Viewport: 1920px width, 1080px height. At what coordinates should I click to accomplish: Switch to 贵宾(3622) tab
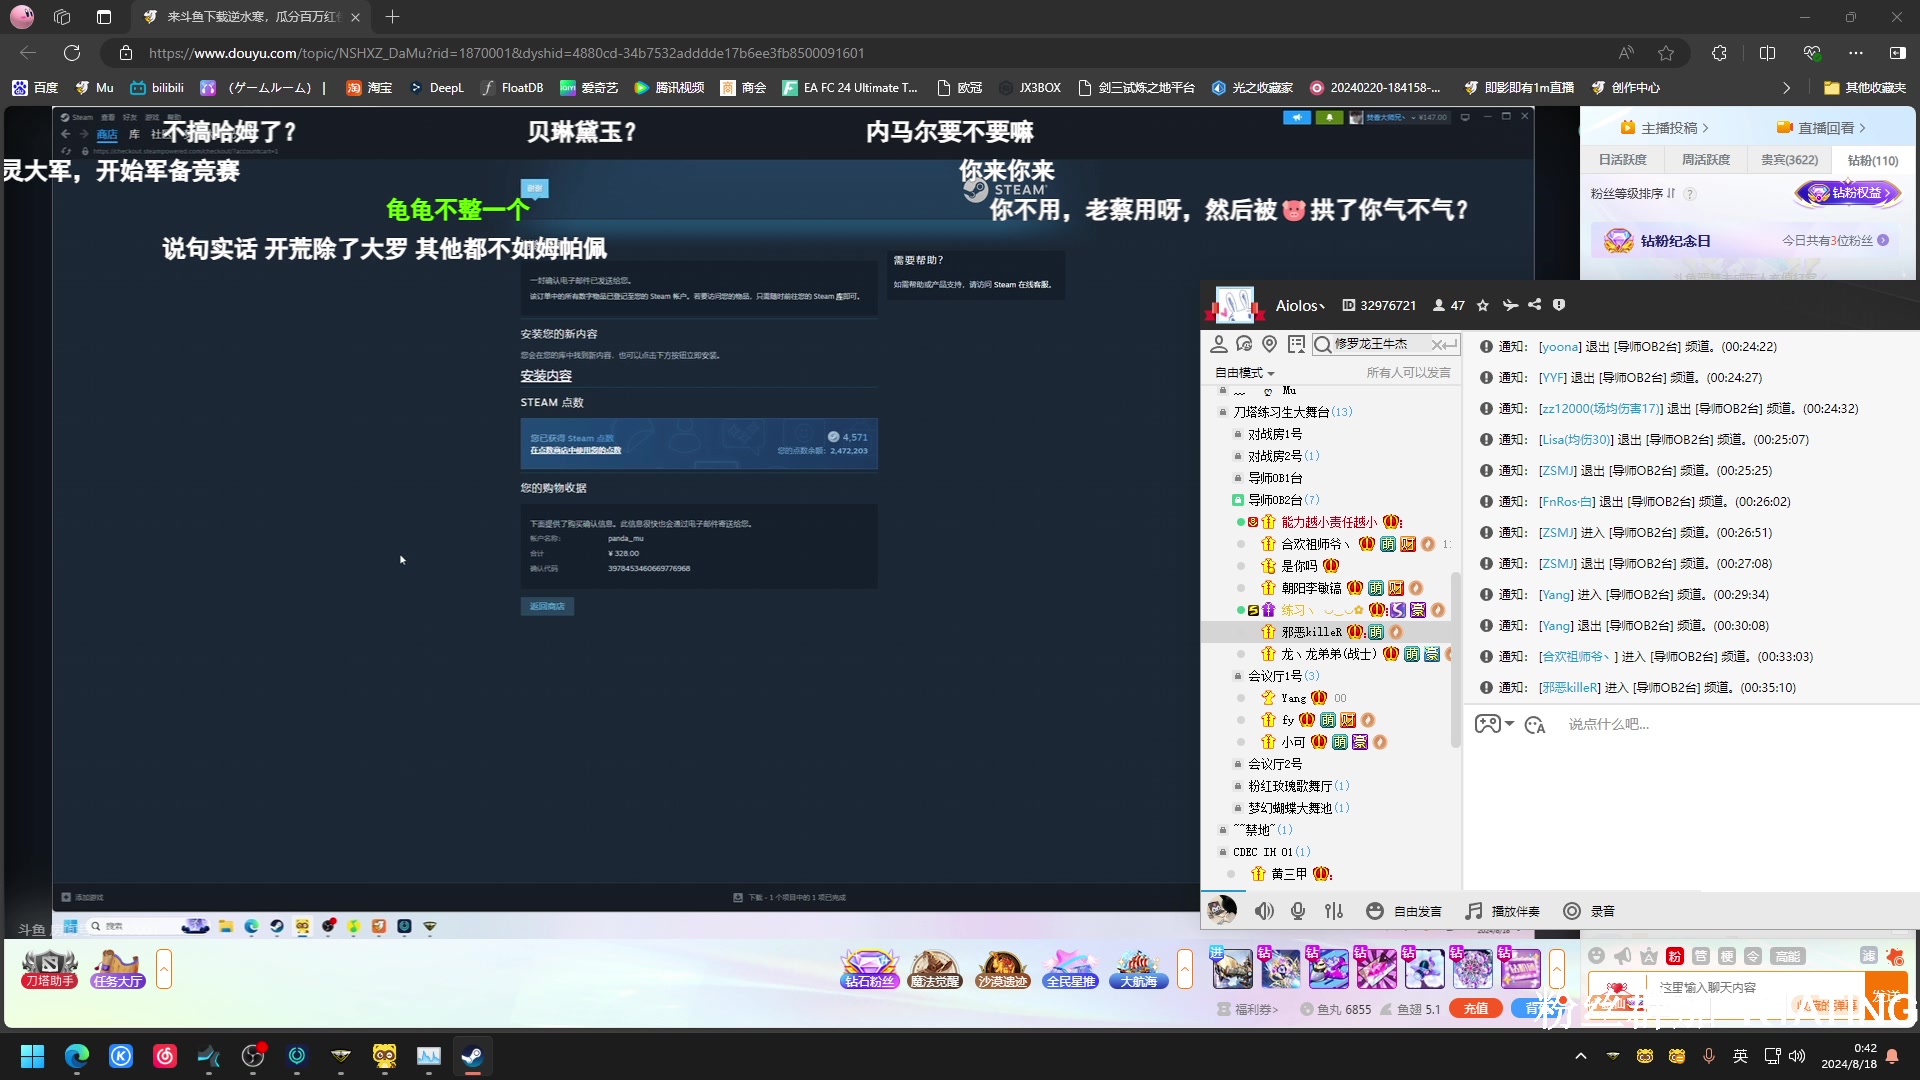coord(1790,160)
